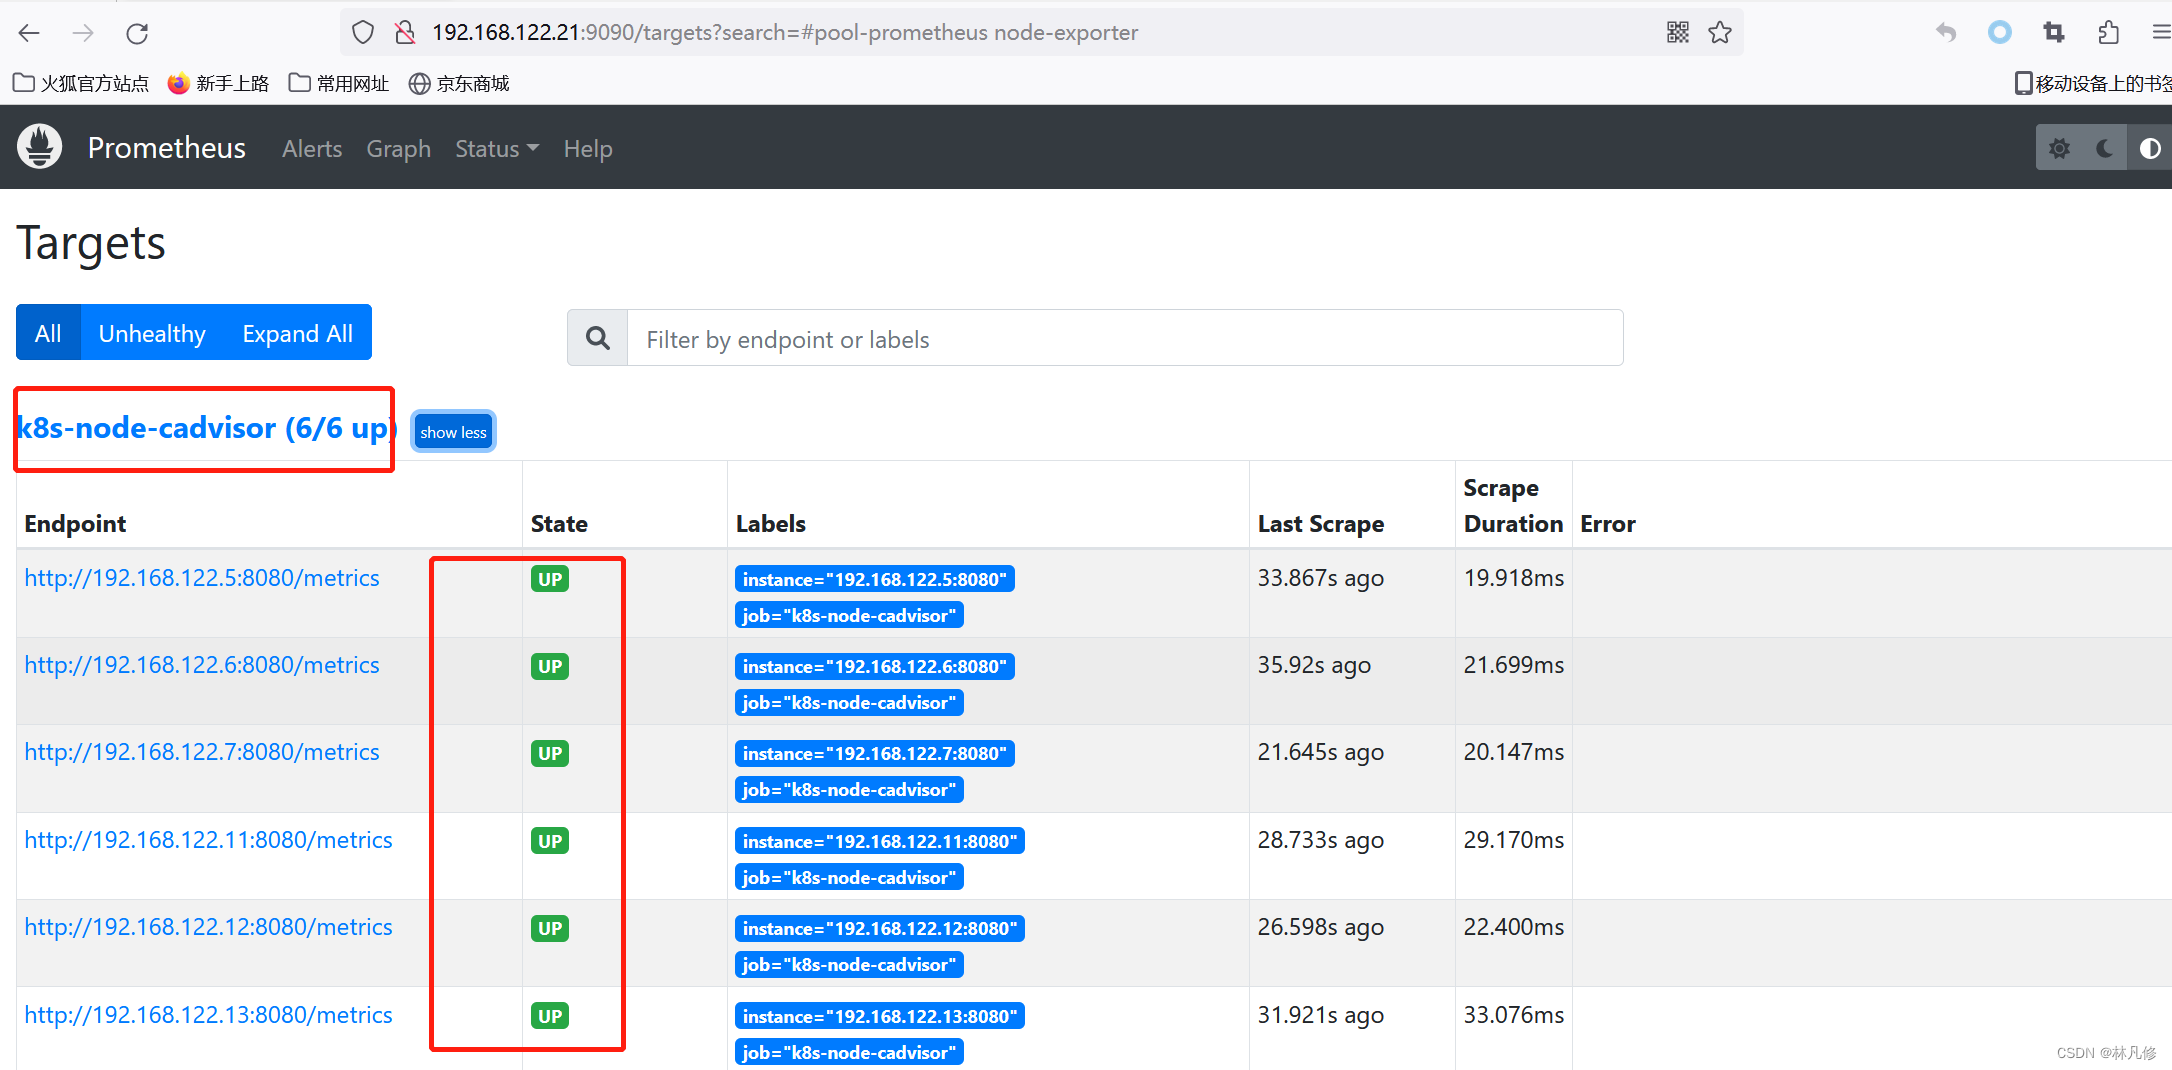Image resolution: width=2172 pixels, height=1070 pixels.
Task: Click the Labels column header
Action: (771, 524)
